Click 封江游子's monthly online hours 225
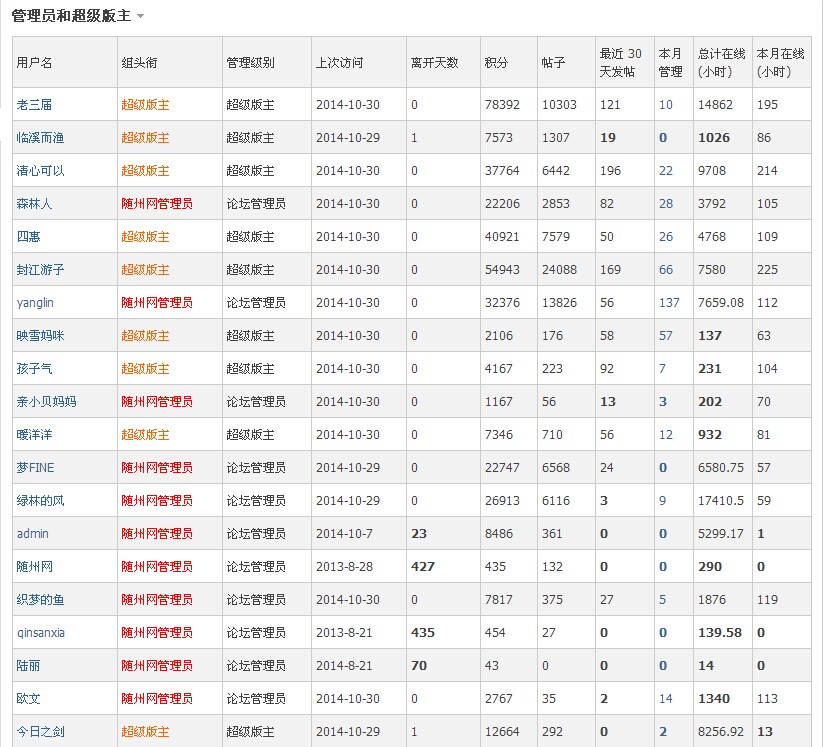Screen dimensions: 824x747 (767, 270)
